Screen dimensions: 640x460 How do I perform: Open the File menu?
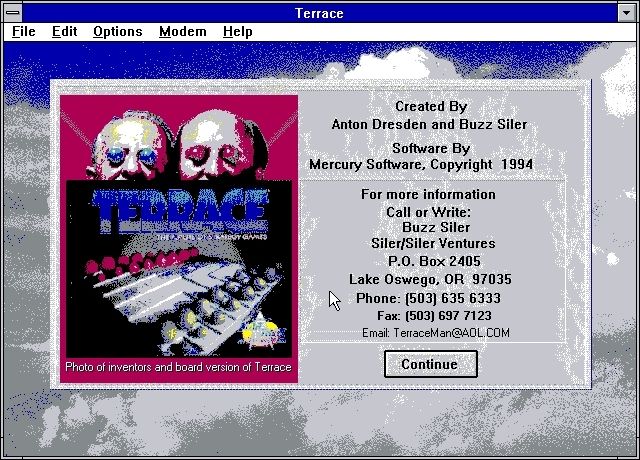point(23,31)
